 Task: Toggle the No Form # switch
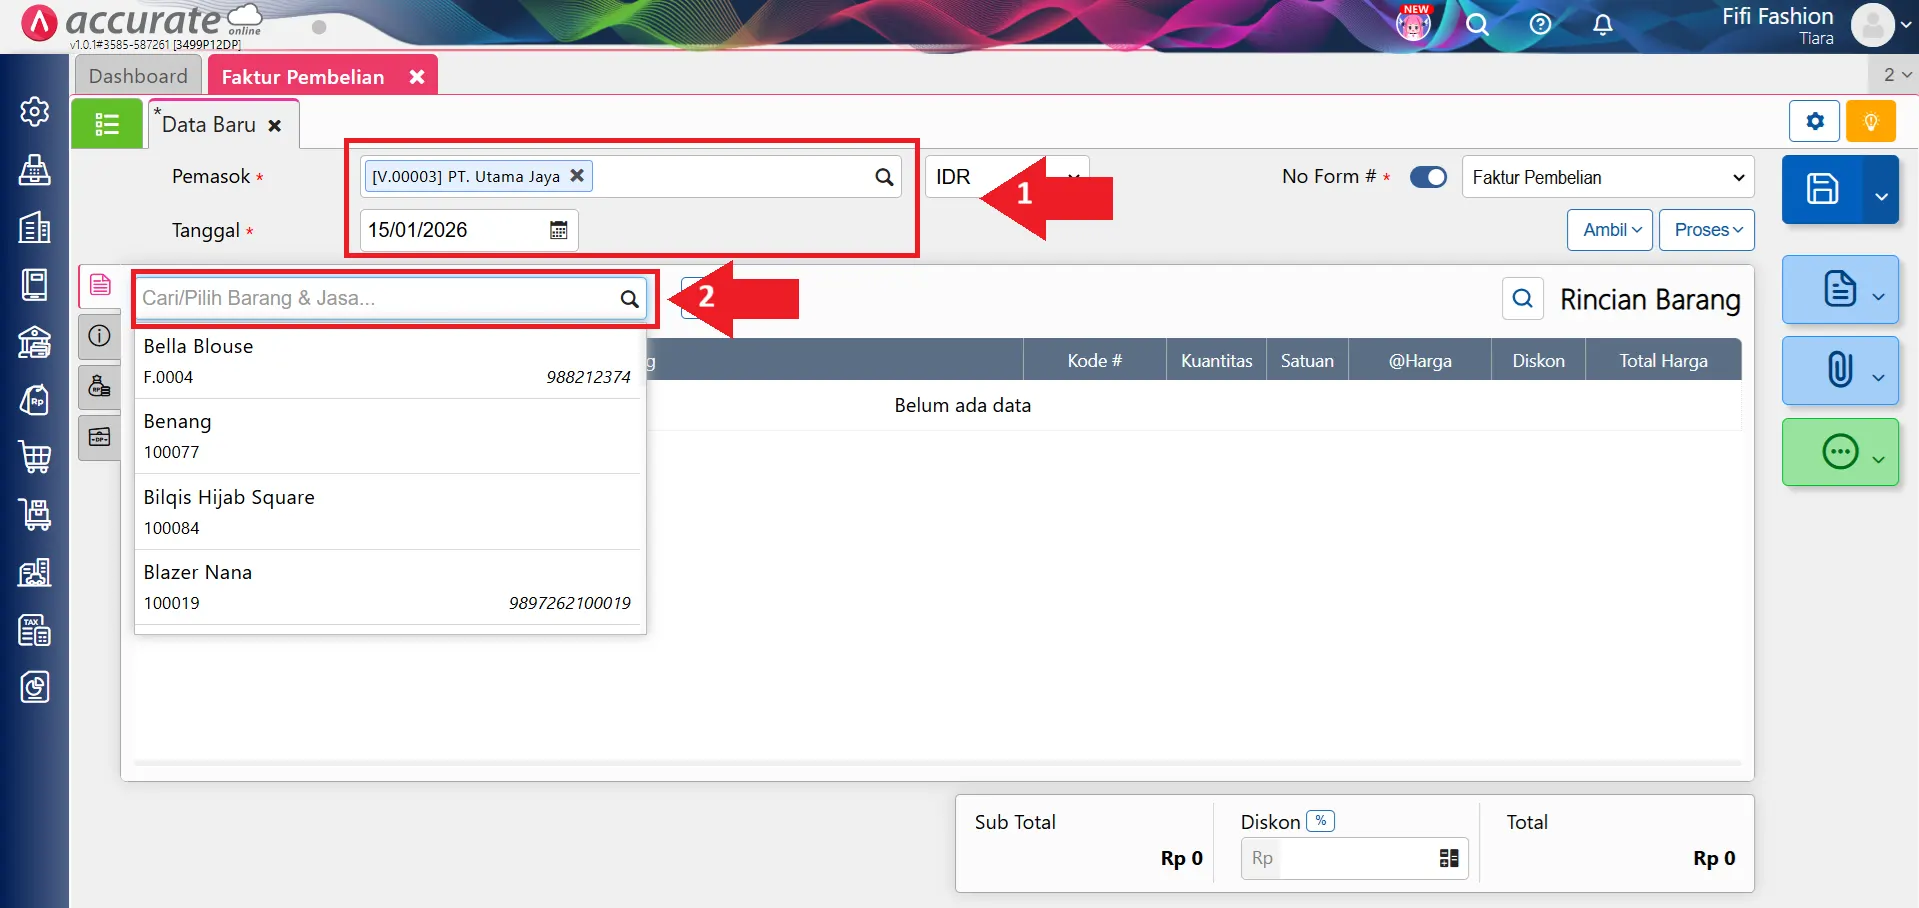1428,177
